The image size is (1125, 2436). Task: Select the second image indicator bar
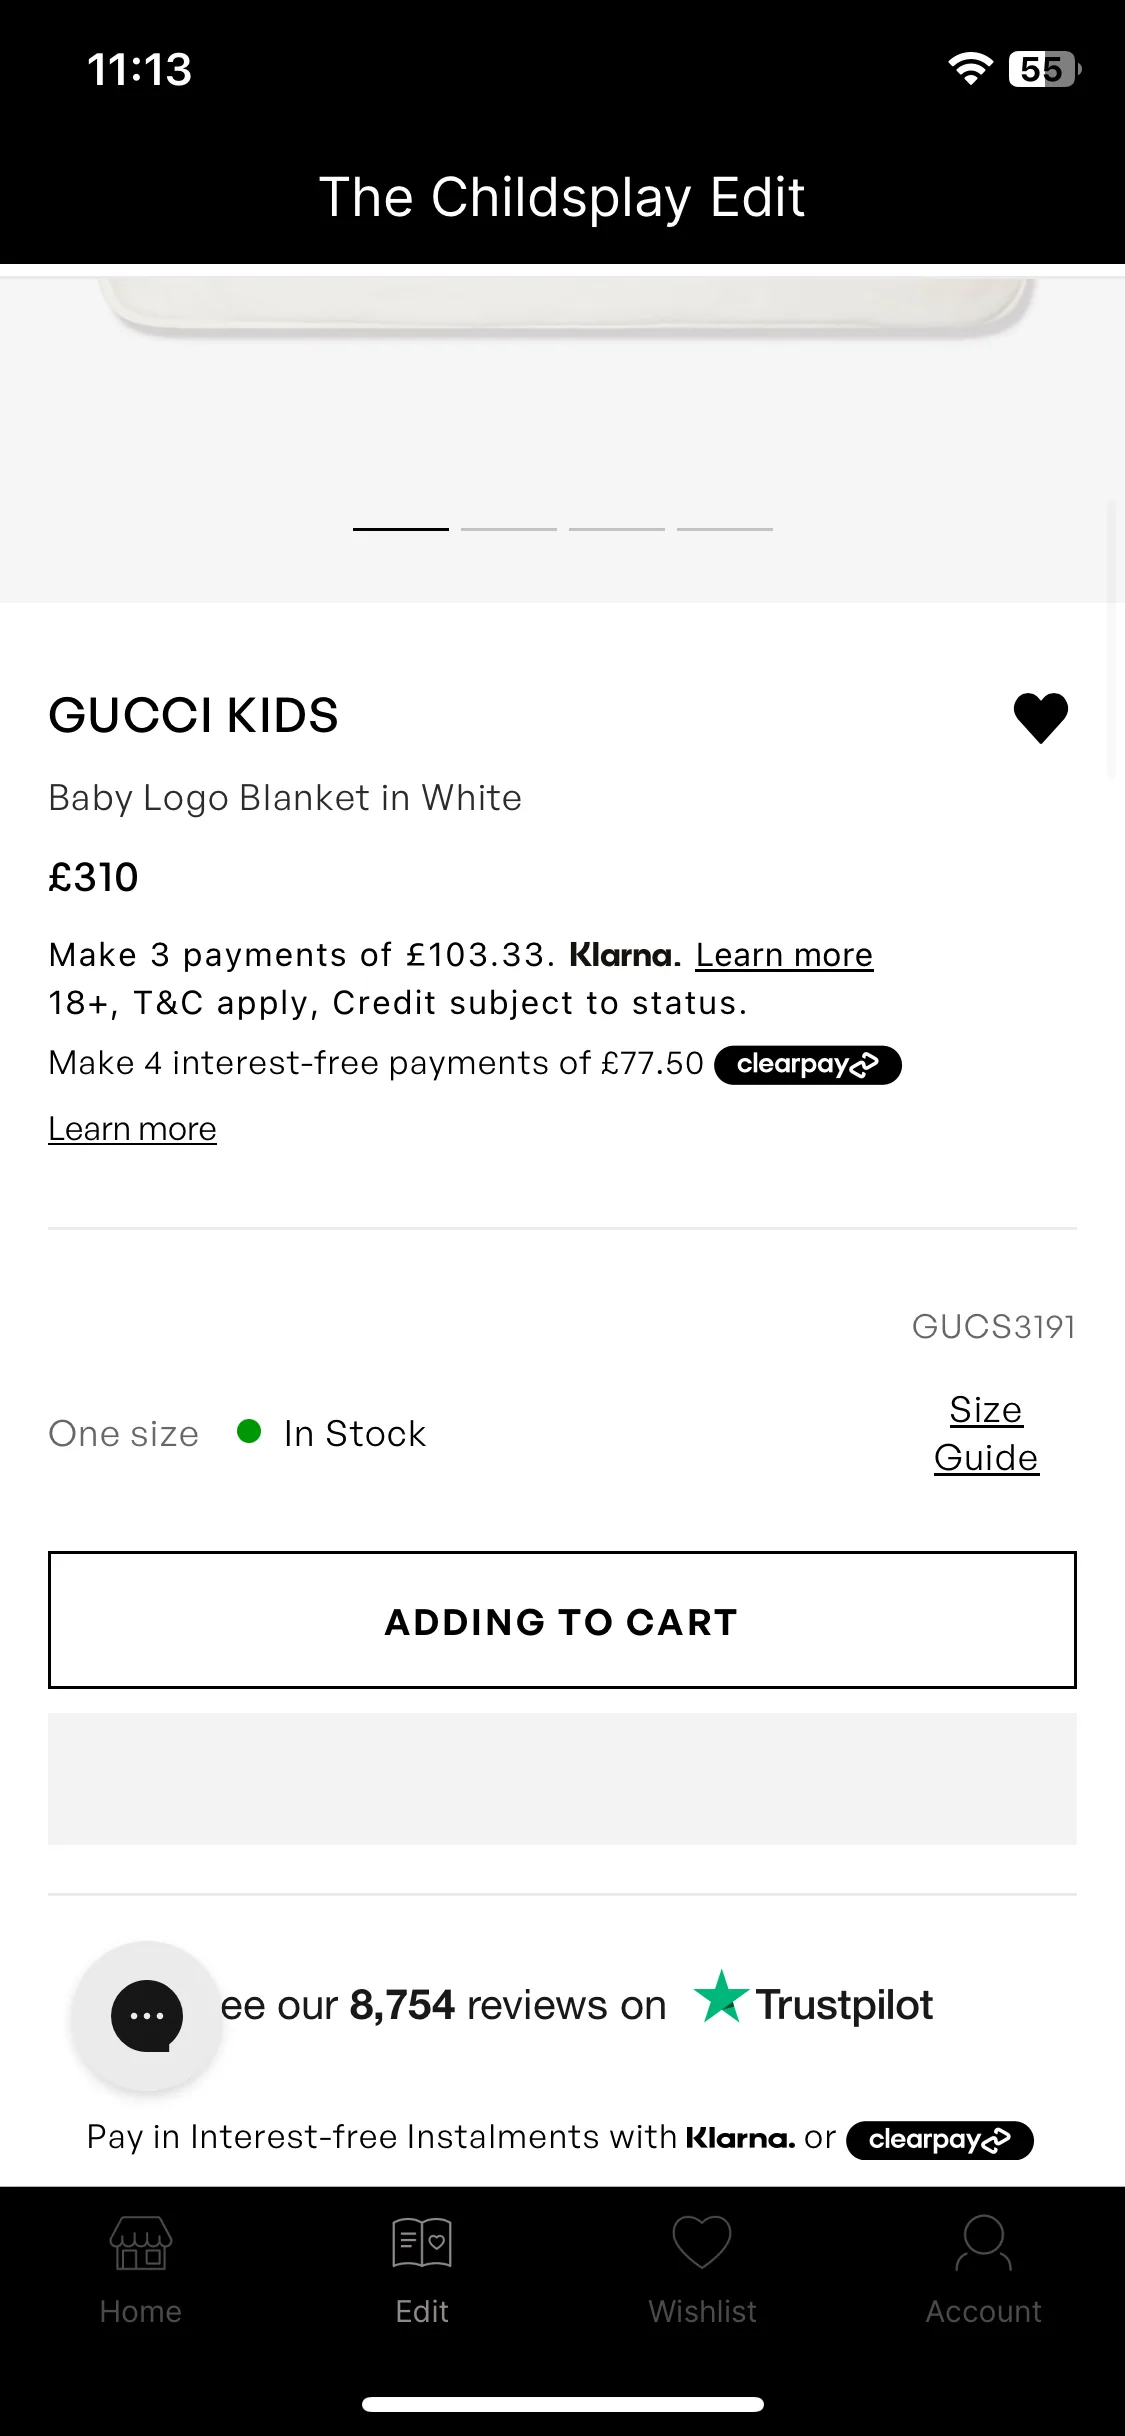(x=508, y=529)
